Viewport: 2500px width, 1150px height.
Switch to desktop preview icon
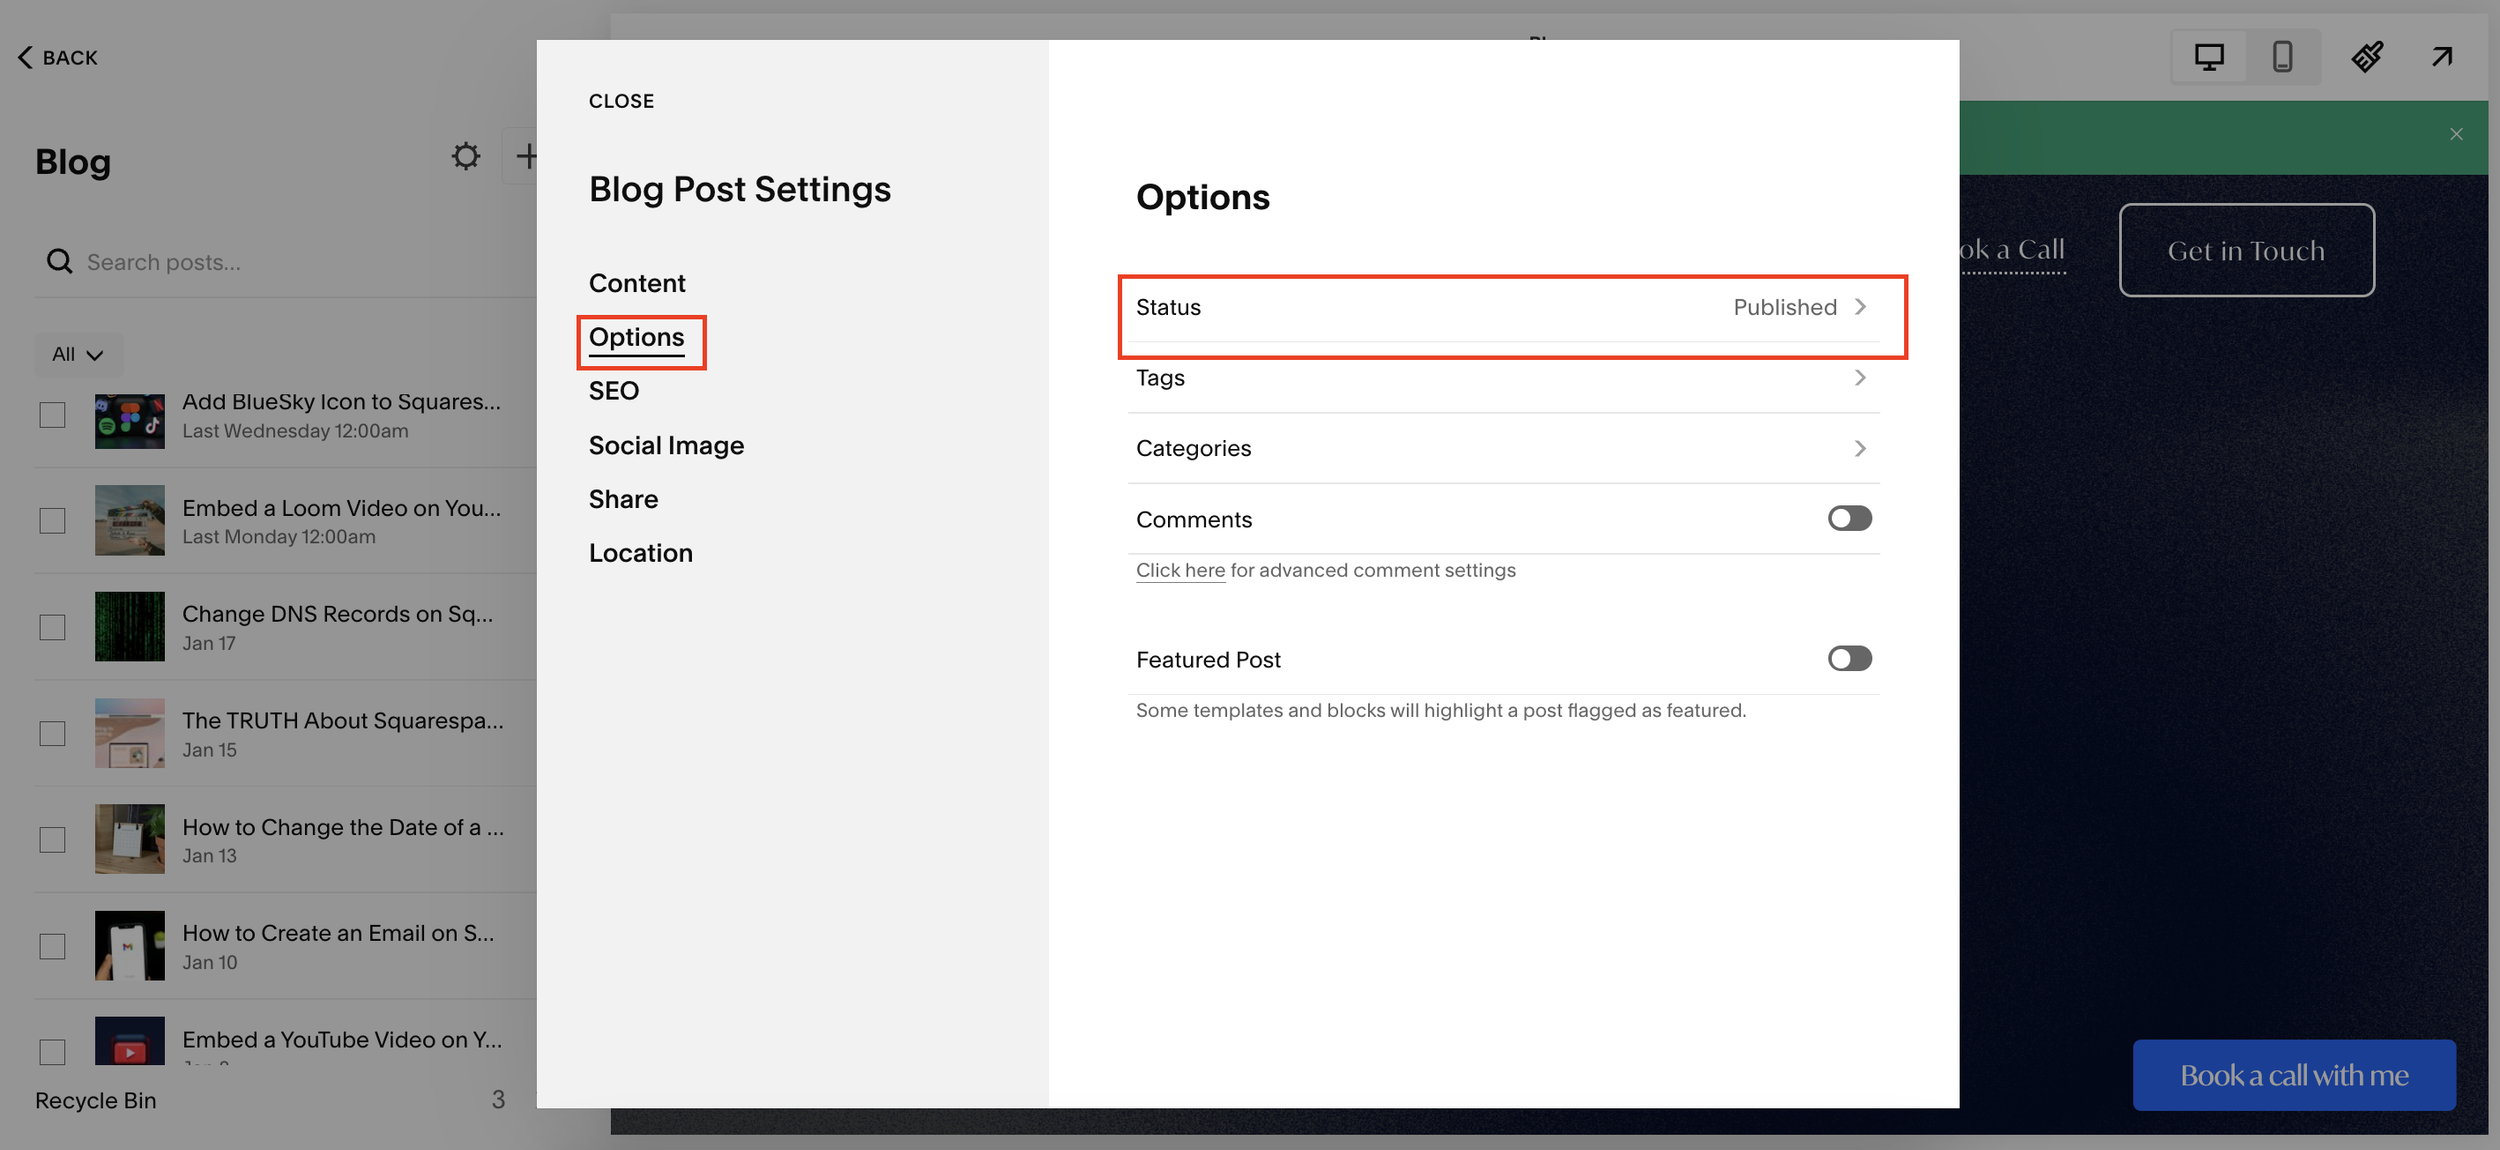[x=2209, y=57]
